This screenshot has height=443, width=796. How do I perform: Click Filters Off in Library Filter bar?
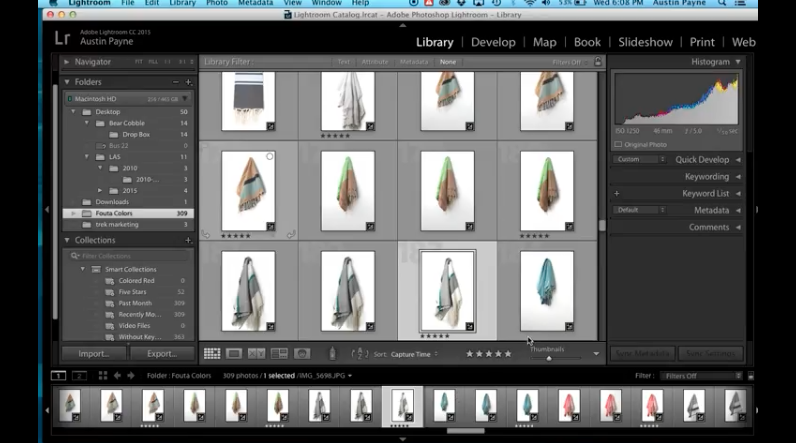(x=567, y=62)
